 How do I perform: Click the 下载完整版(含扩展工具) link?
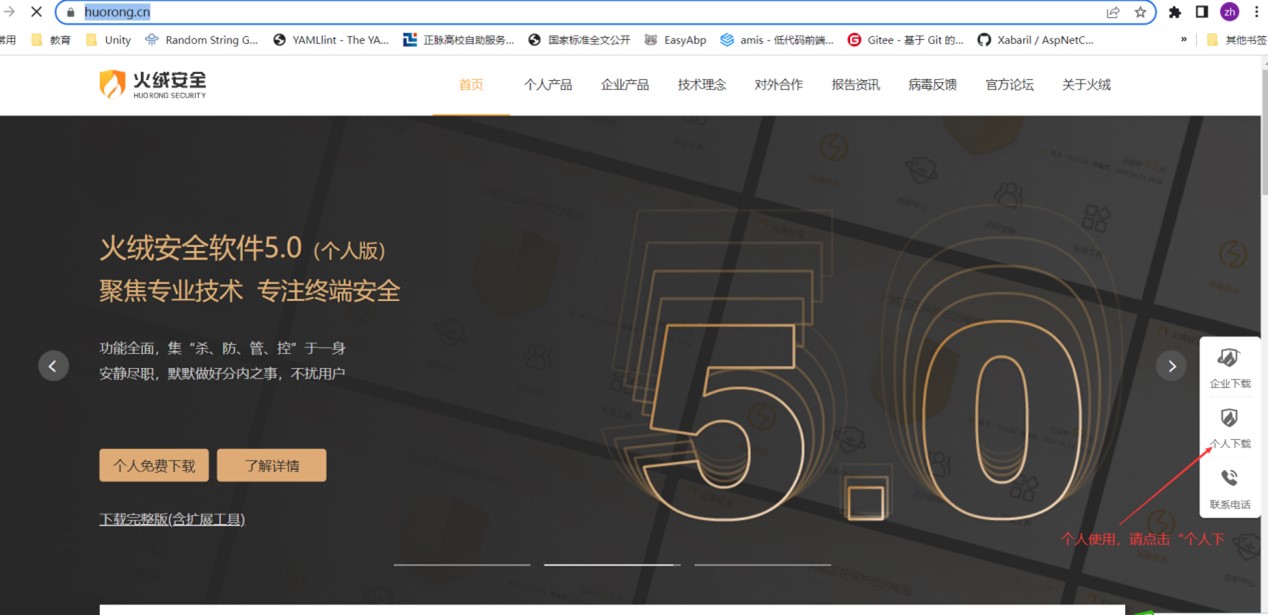pos(172,519)
